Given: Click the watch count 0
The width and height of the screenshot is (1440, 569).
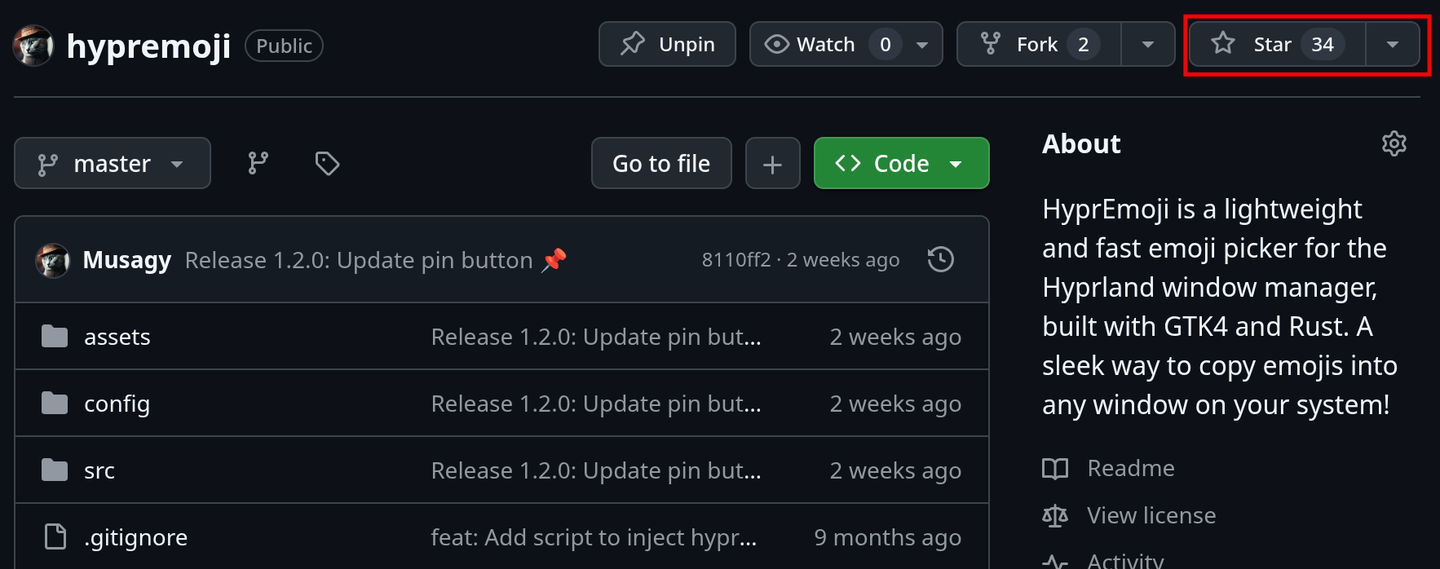Looking at the screenshot, I should pos(885,44).
